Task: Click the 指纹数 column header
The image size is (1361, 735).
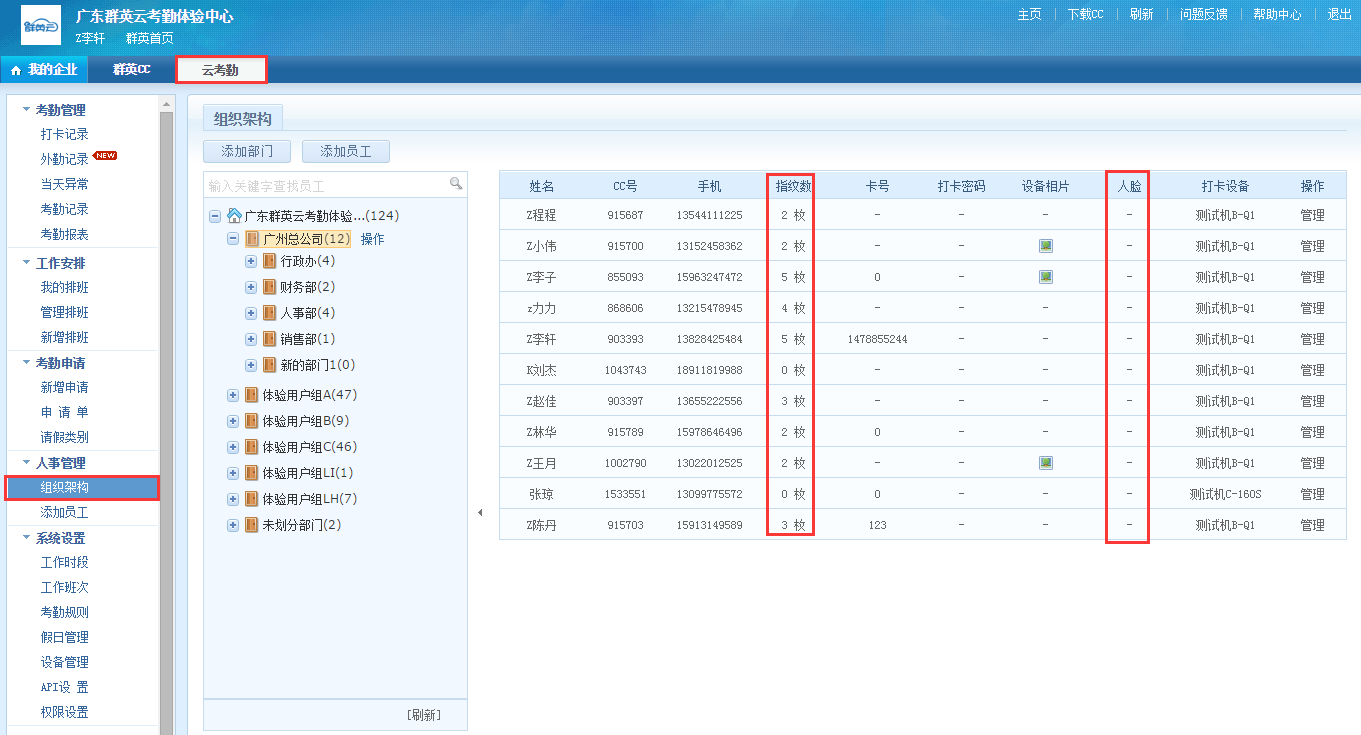Action: click(x=793, y=186)
